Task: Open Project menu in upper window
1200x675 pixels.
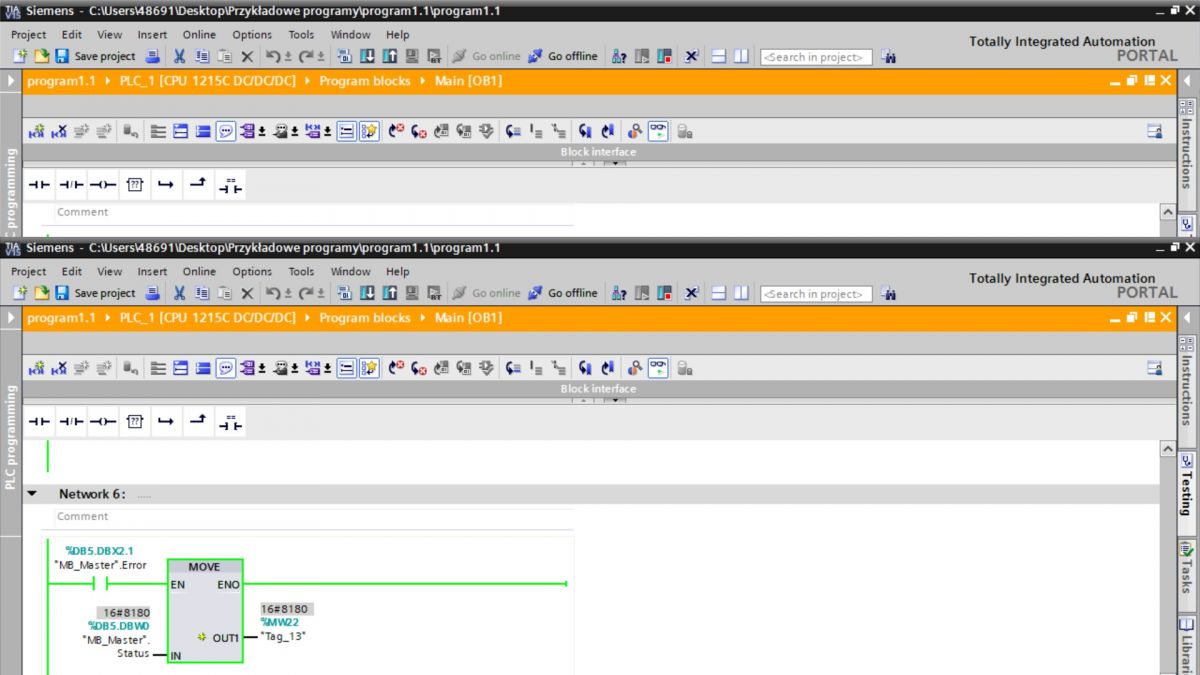Action: [x=28, y=34]
